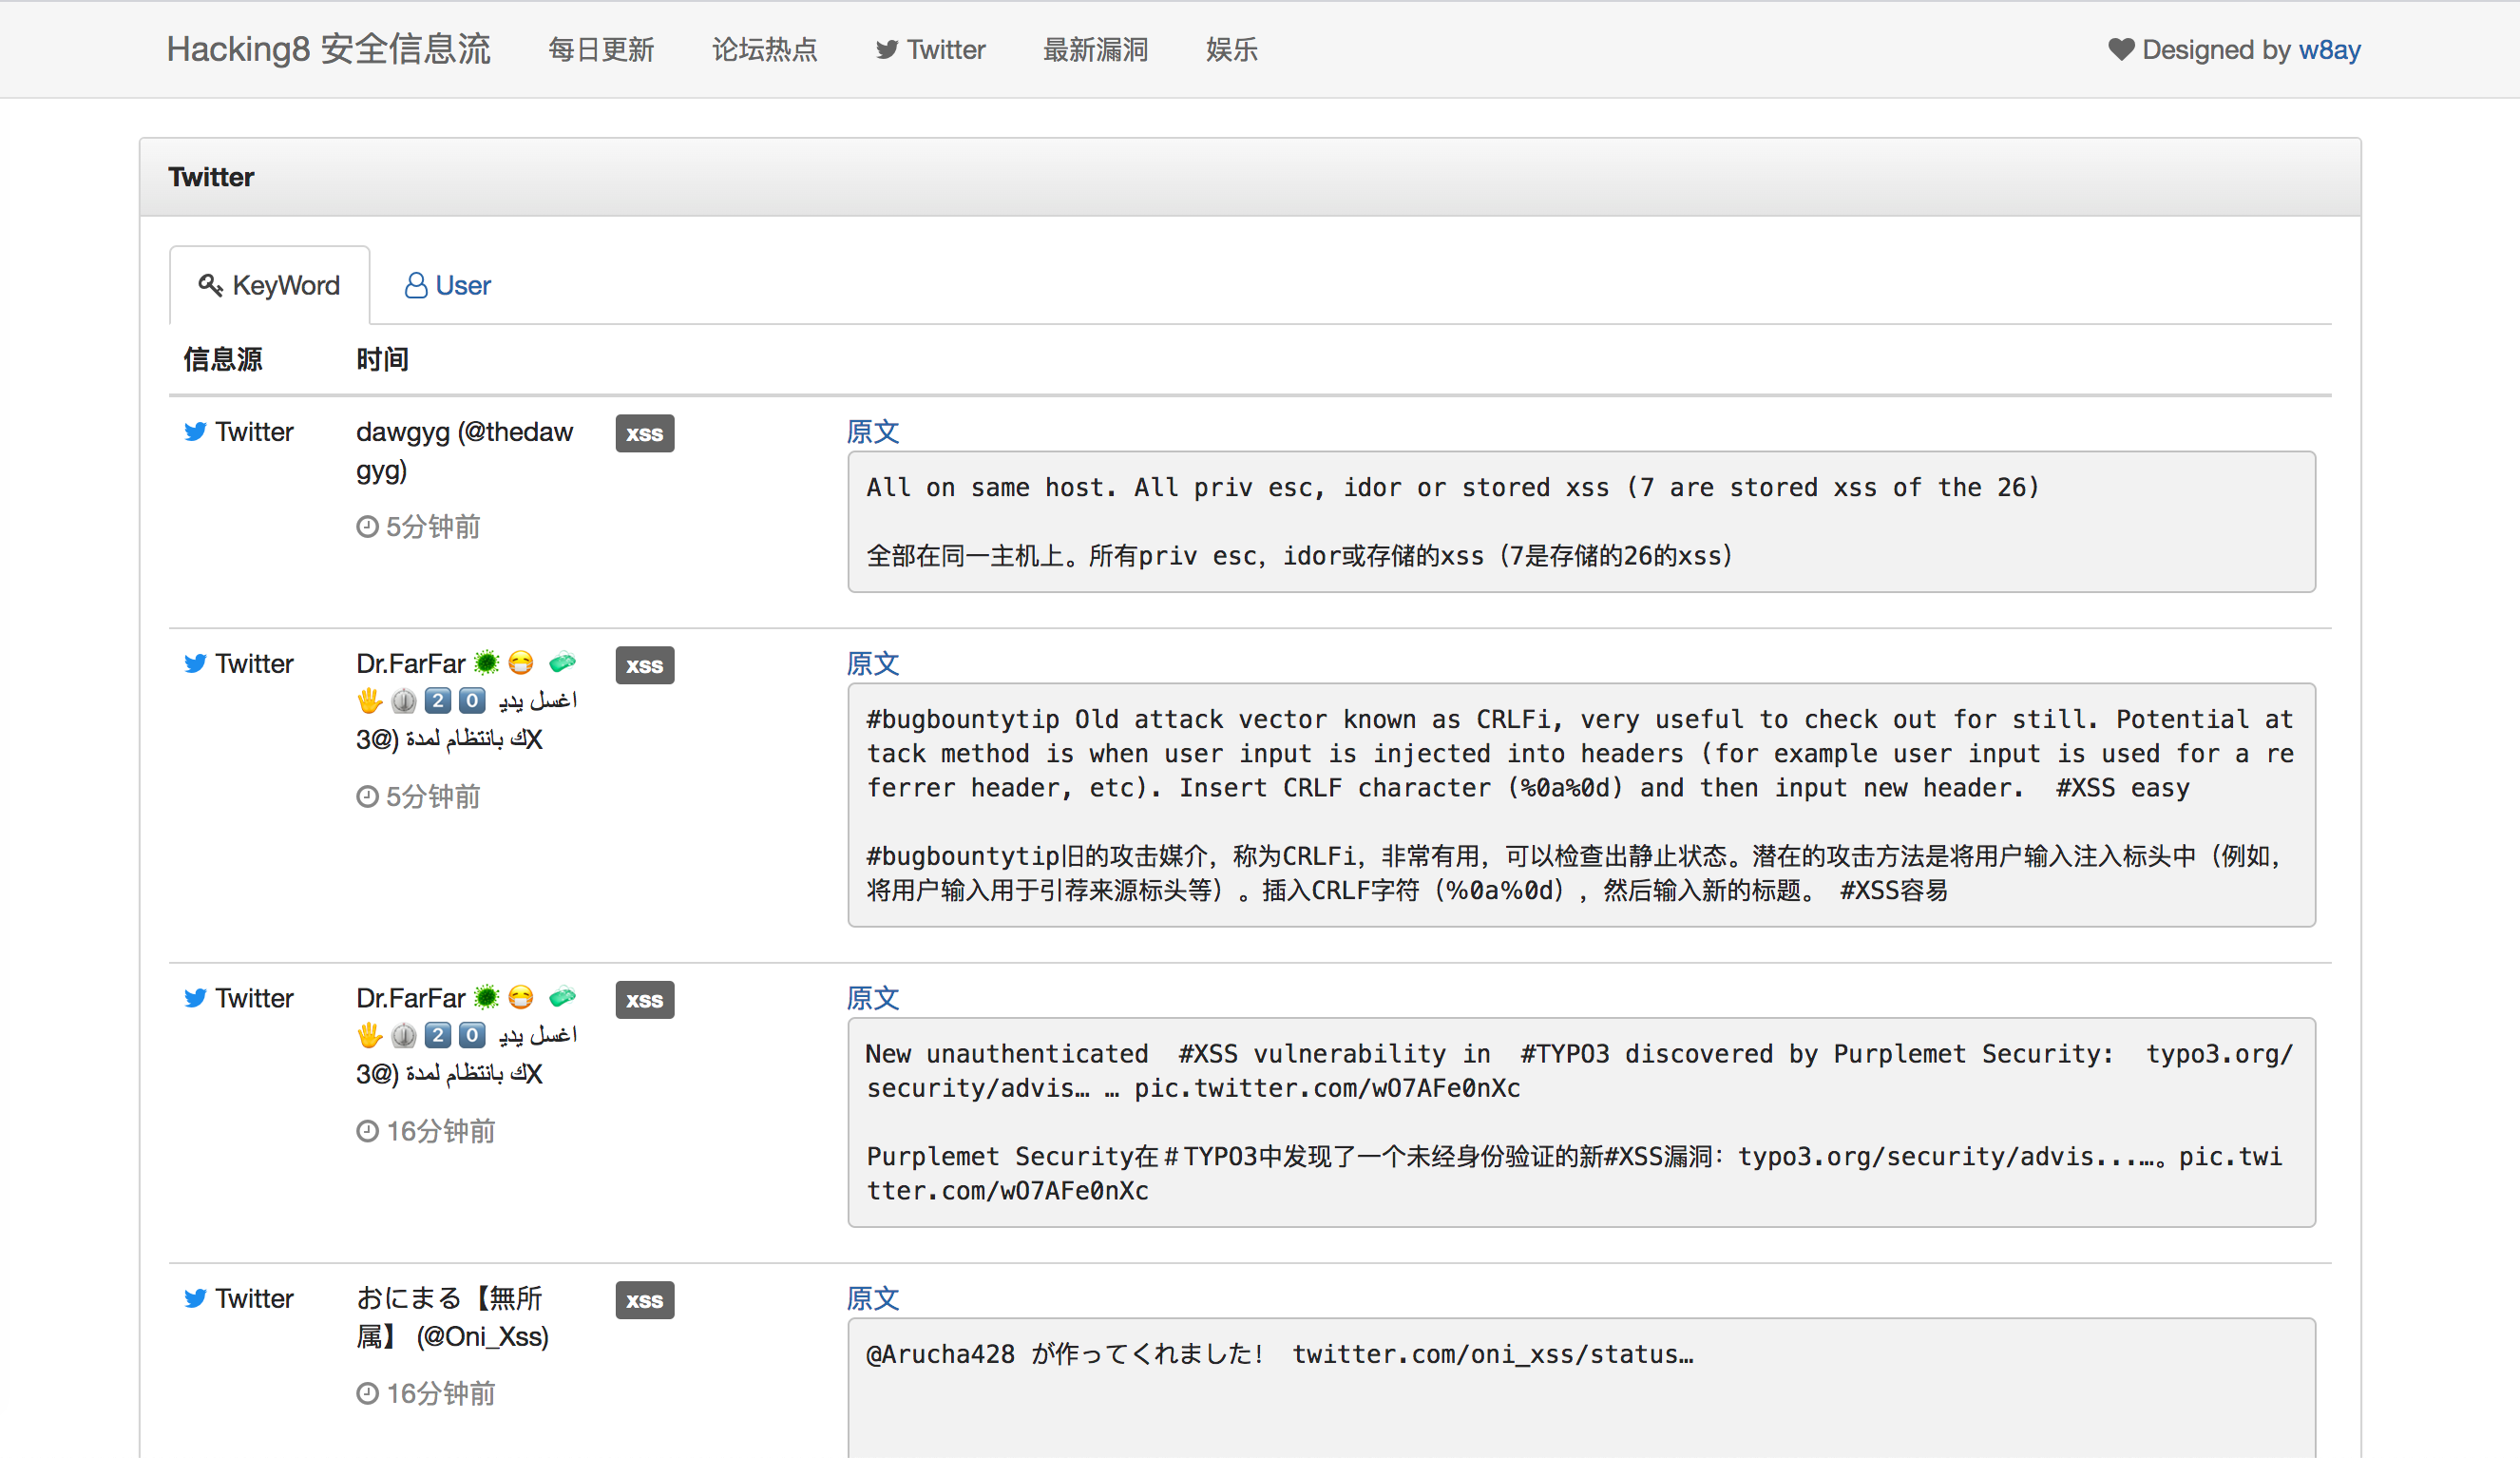
Task: Click clock icon in Oni_Xss row
Action: click(x=368, y=1393)
